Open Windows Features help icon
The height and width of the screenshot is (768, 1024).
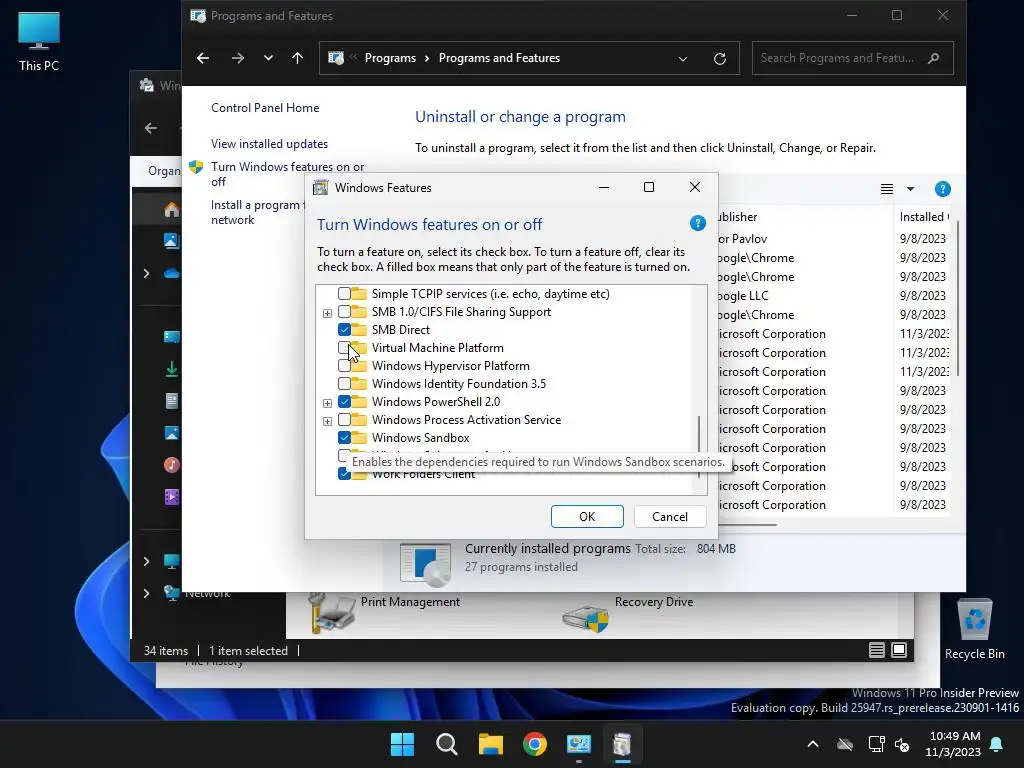point(697,223)
